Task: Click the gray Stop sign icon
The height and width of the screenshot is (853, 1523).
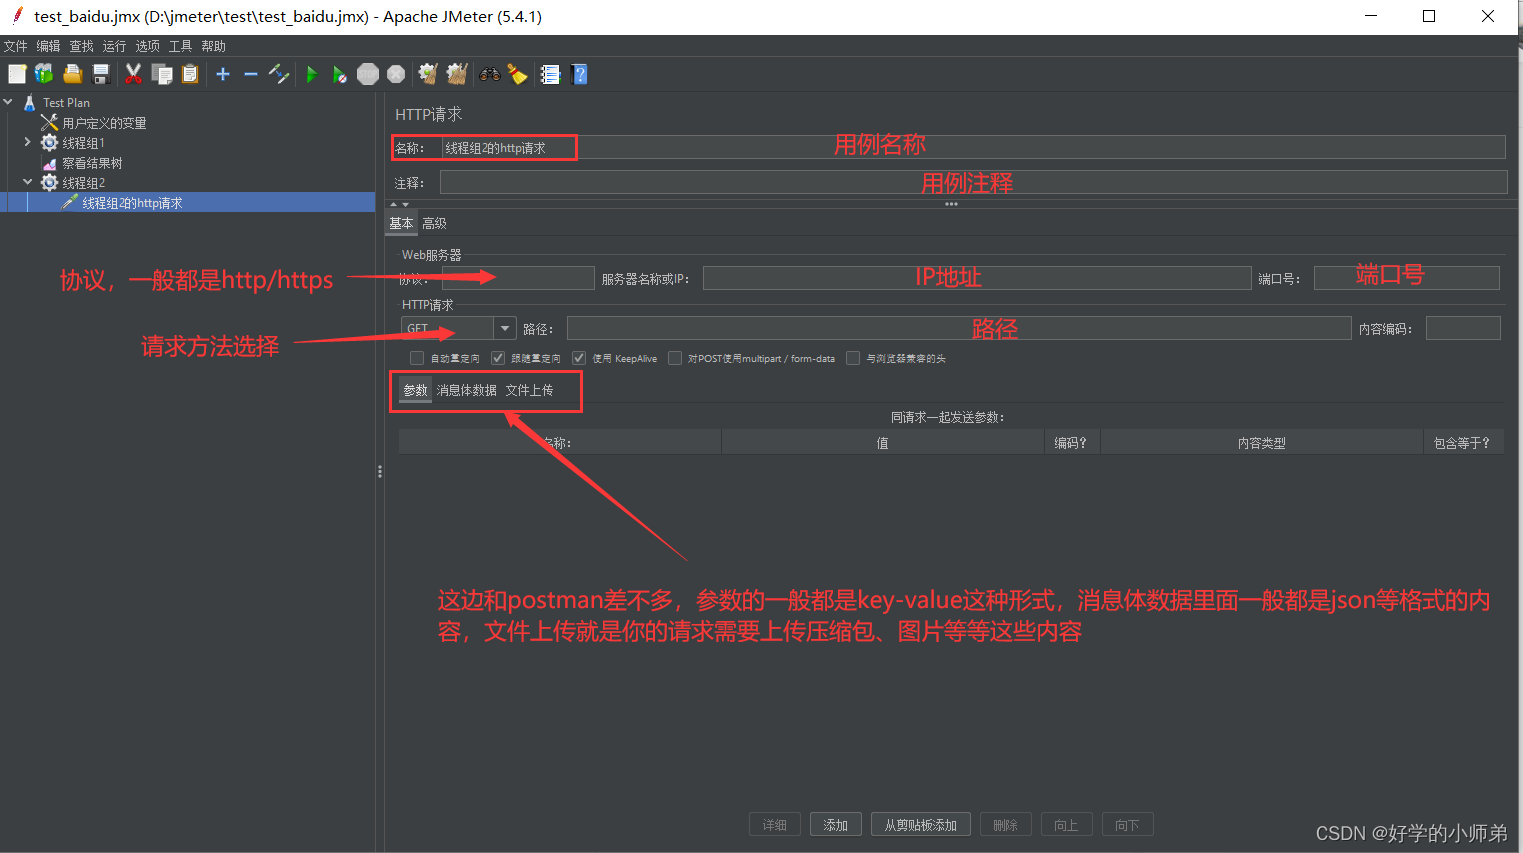Action: click(x=368, y=74)
